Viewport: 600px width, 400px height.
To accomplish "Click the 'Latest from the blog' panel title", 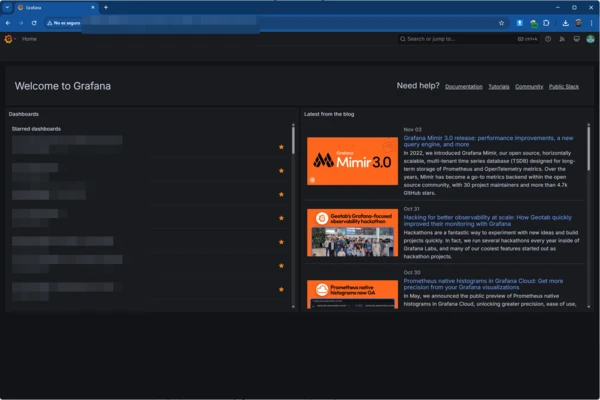I will (329, 114).
